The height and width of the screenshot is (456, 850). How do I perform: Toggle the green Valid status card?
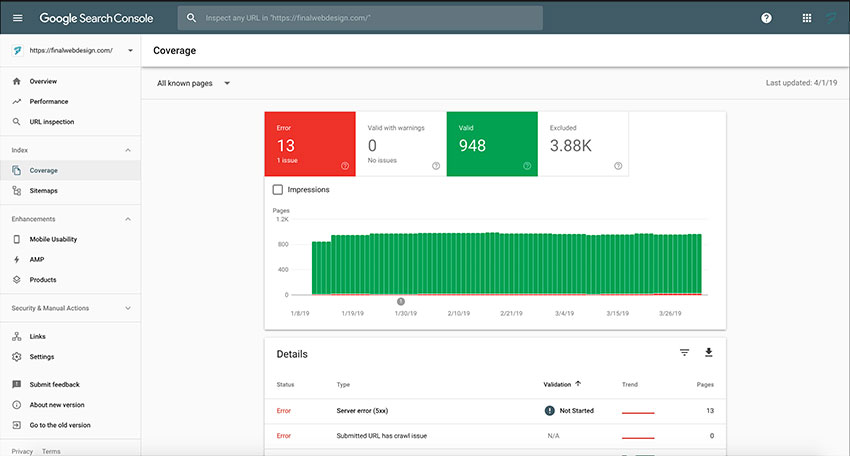[x=492, y=144]
